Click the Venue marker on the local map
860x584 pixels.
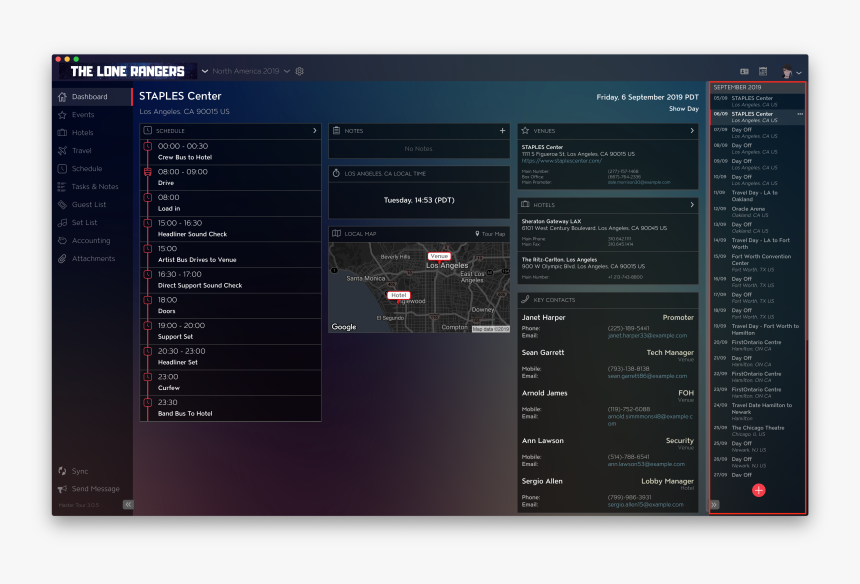coord(439,256)
